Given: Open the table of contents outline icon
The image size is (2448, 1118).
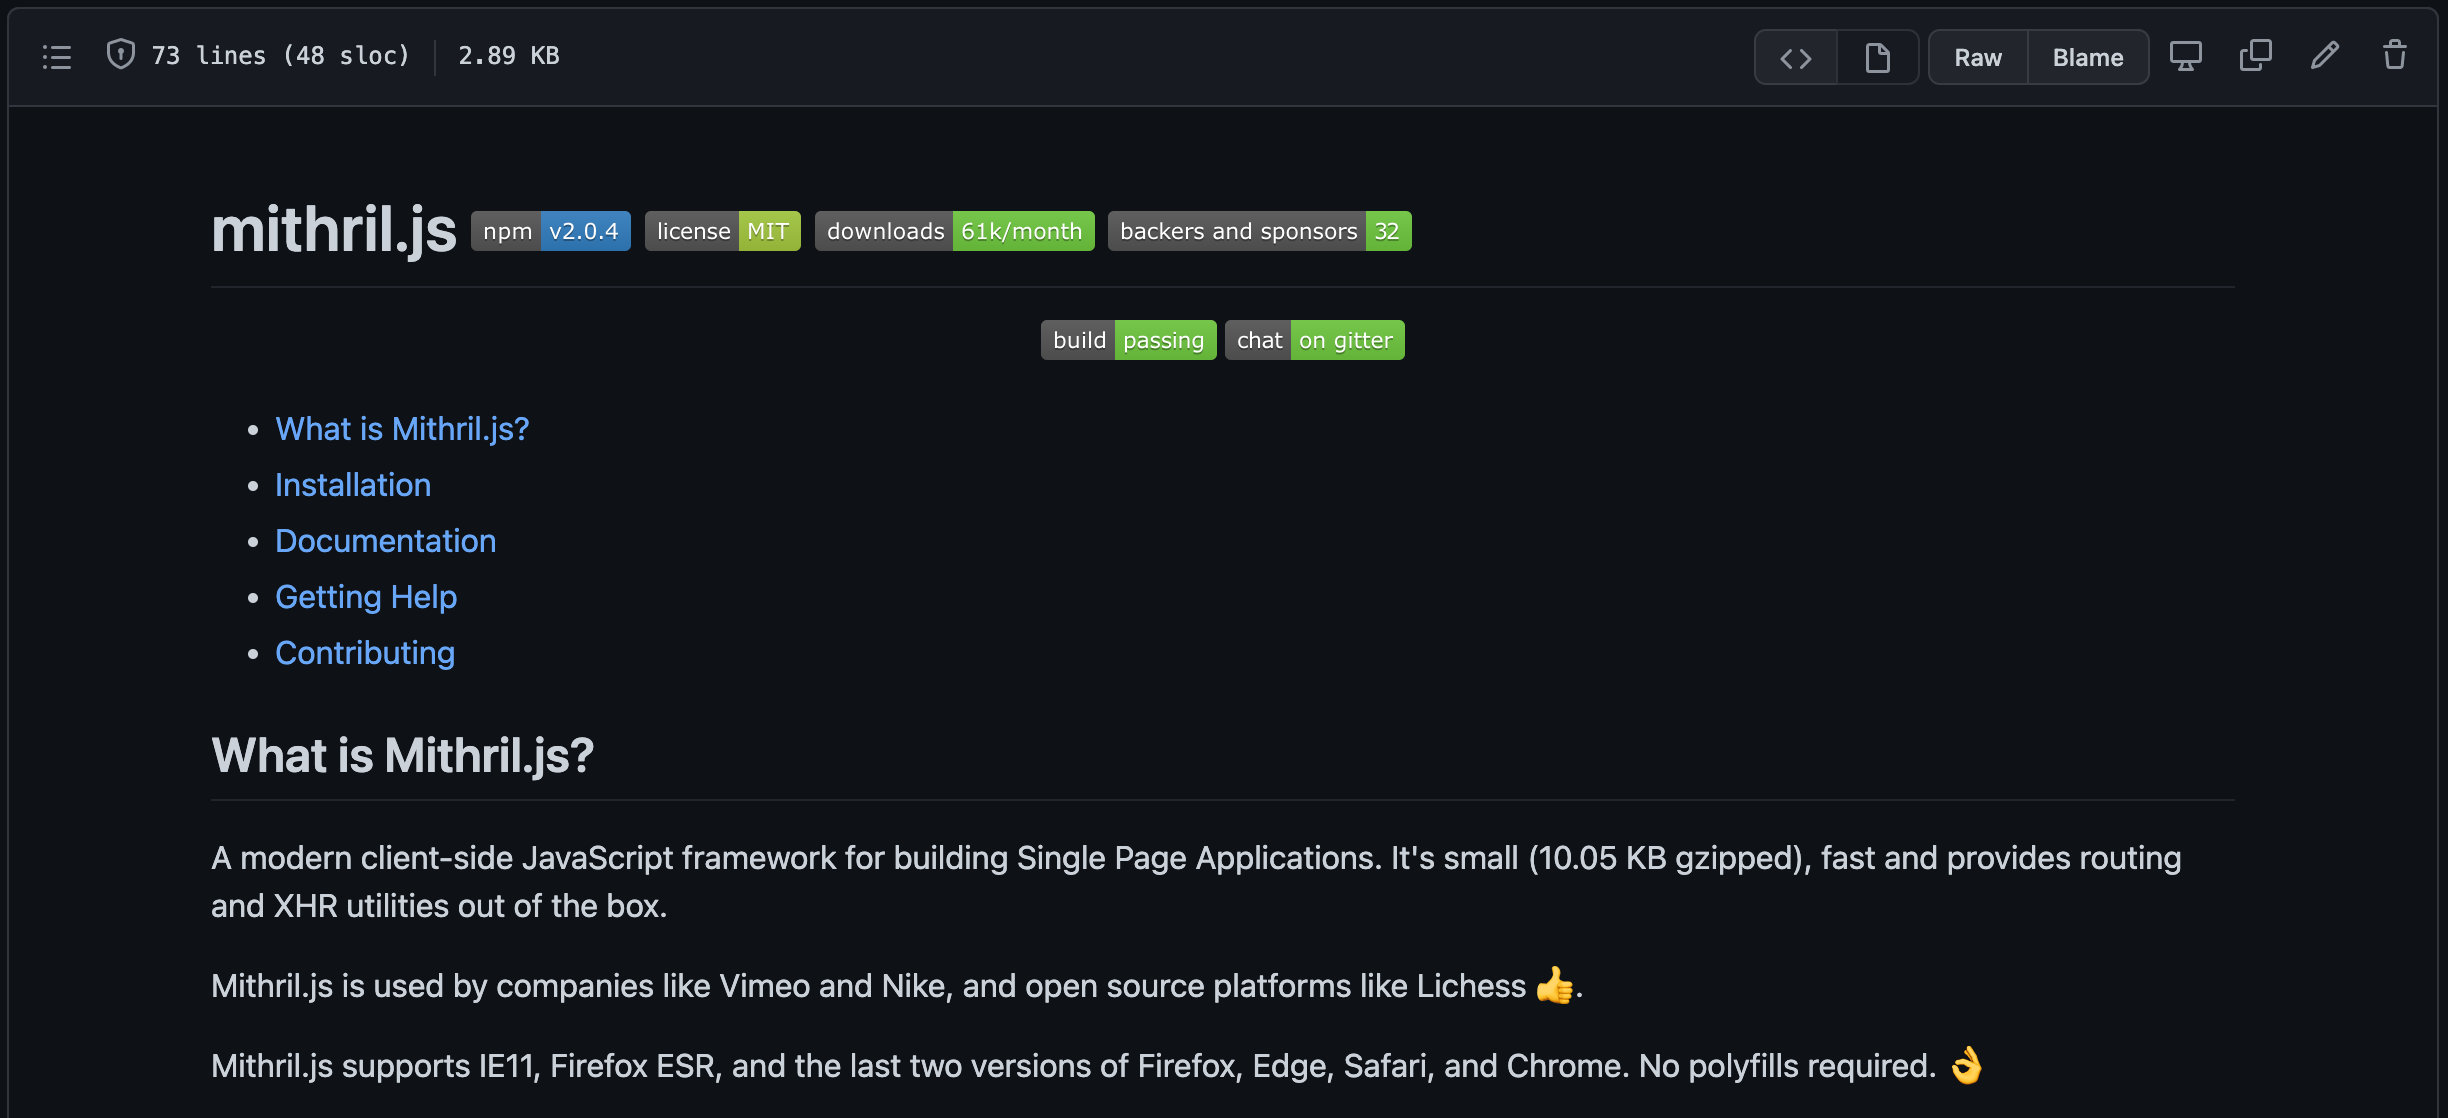Looking at the screenshot, I should click(57, 57).
